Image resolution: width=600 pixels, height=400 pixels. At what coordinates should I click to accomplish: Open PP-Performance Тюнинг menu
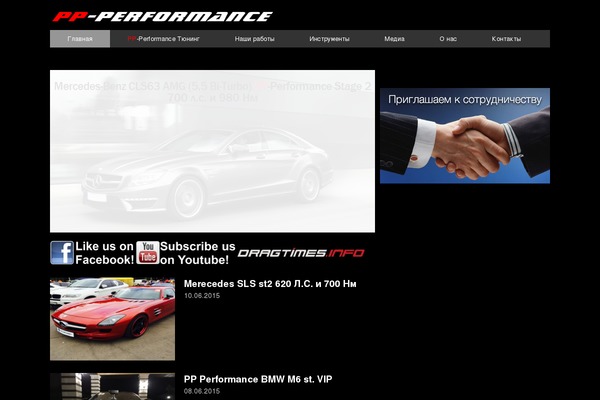point(163,39)
